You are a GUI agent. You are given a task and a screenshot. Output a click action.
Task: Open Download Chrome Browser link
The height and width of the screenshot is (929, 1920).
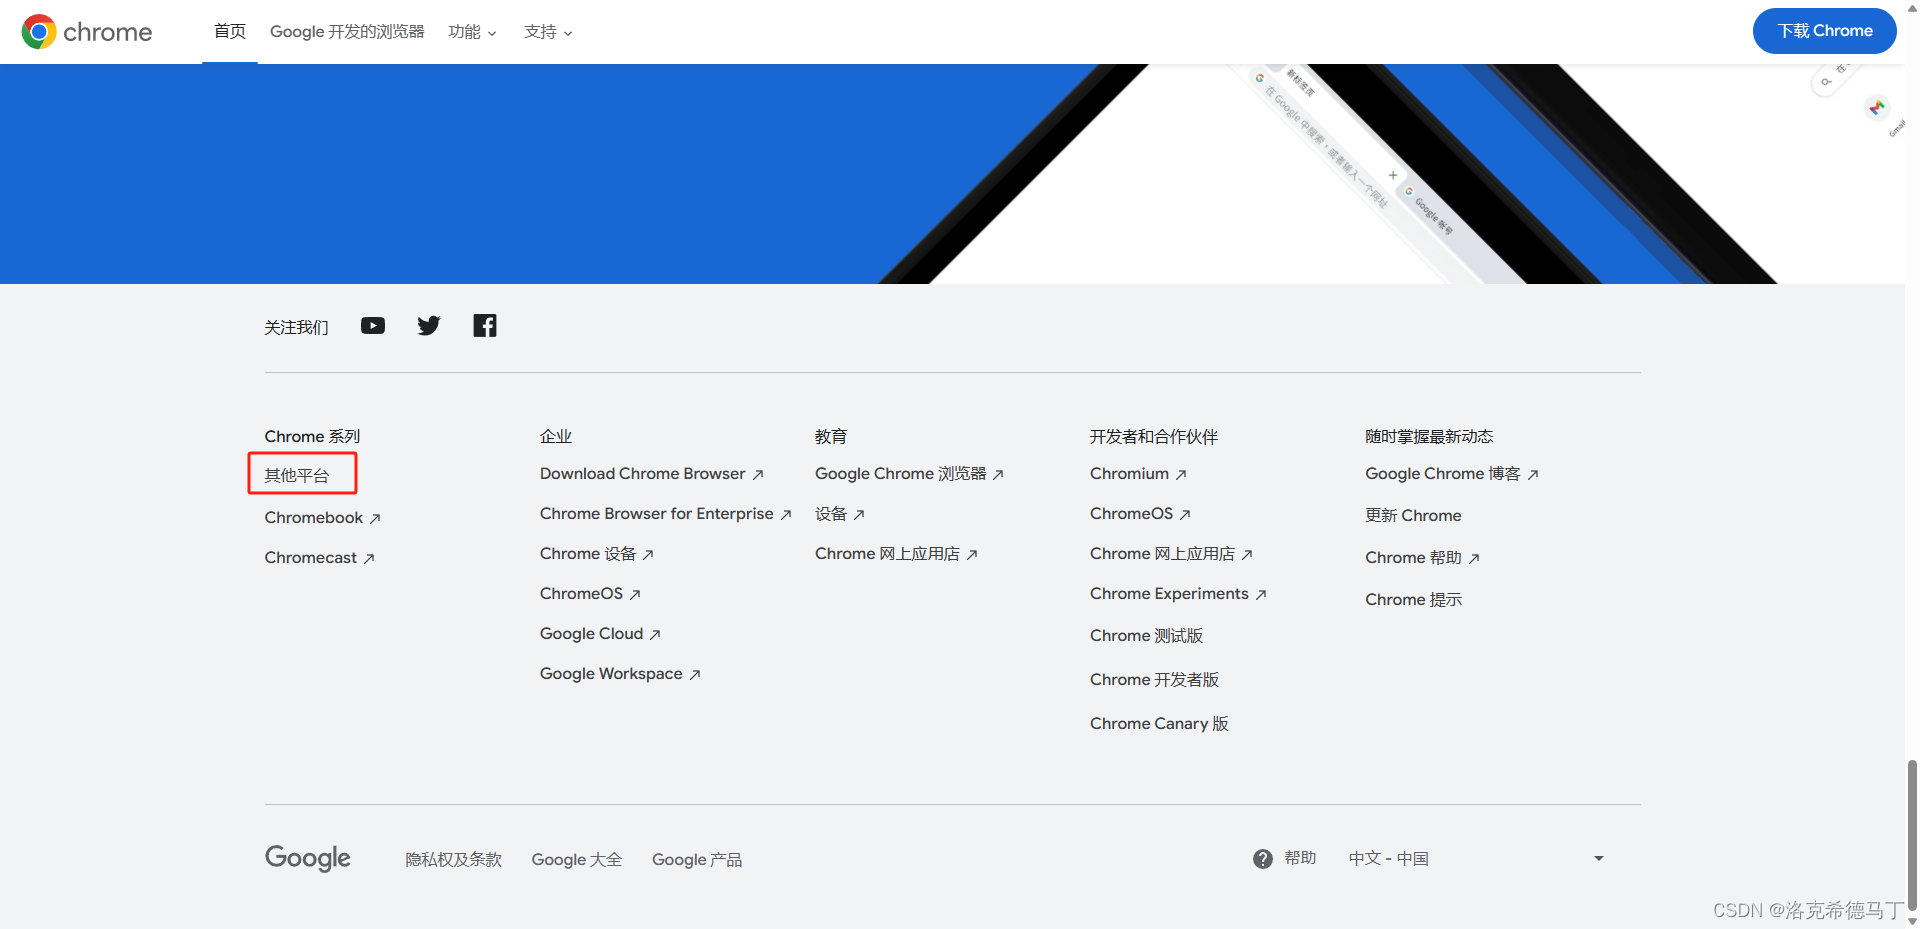click(652, 474)
